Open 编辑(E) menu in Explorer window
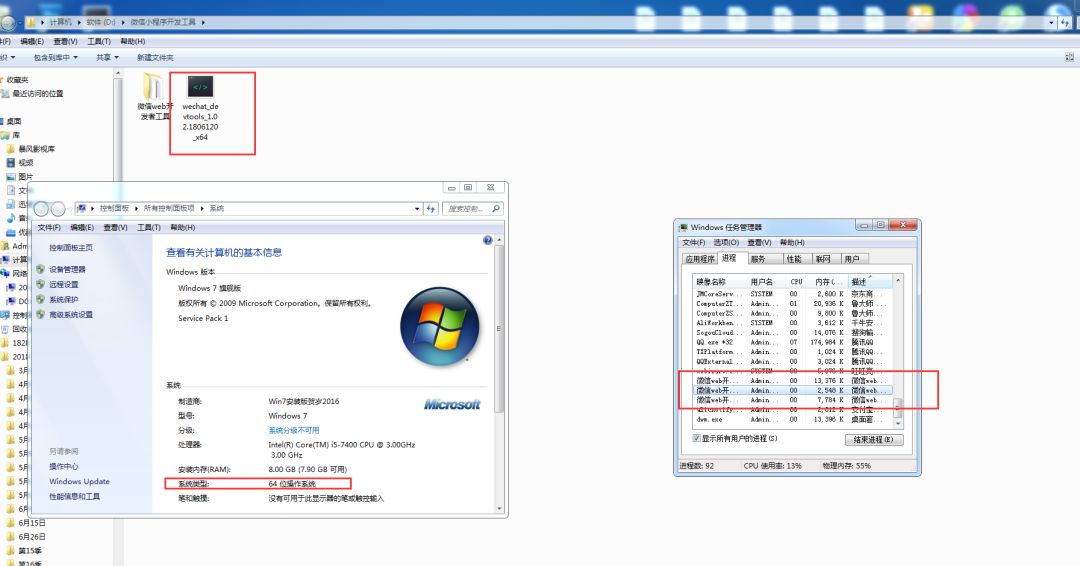This screenshot has height=566, width=1080. coord(32,41)
